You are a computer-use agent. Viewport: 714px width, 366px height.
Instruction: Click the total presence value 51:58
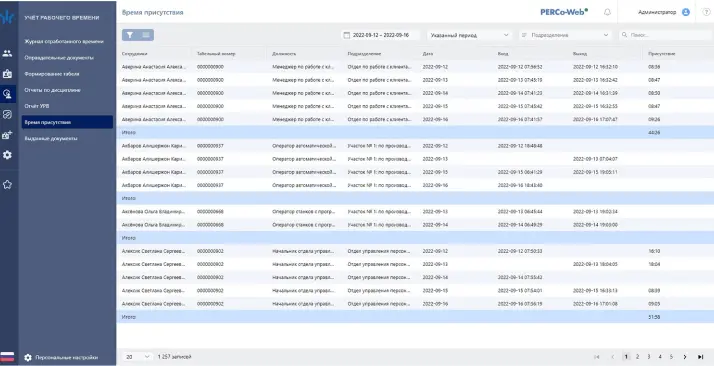tap(654, 317)
